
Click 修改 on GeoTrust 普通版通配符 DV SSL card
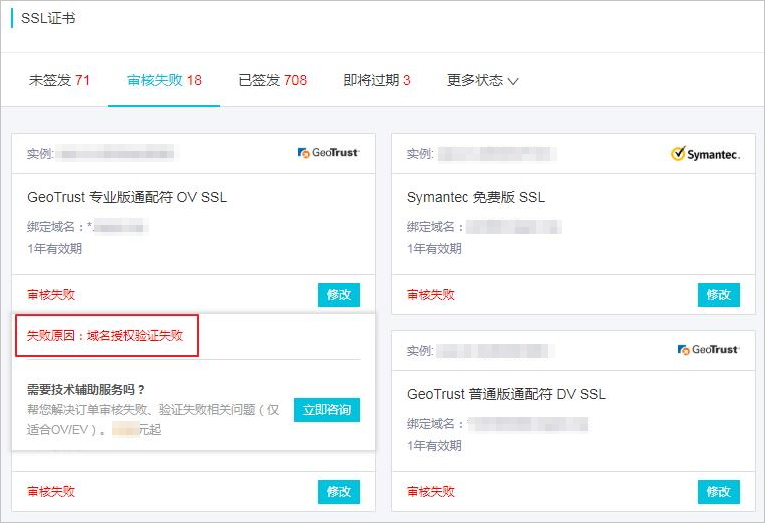click(x=719, y=491)
